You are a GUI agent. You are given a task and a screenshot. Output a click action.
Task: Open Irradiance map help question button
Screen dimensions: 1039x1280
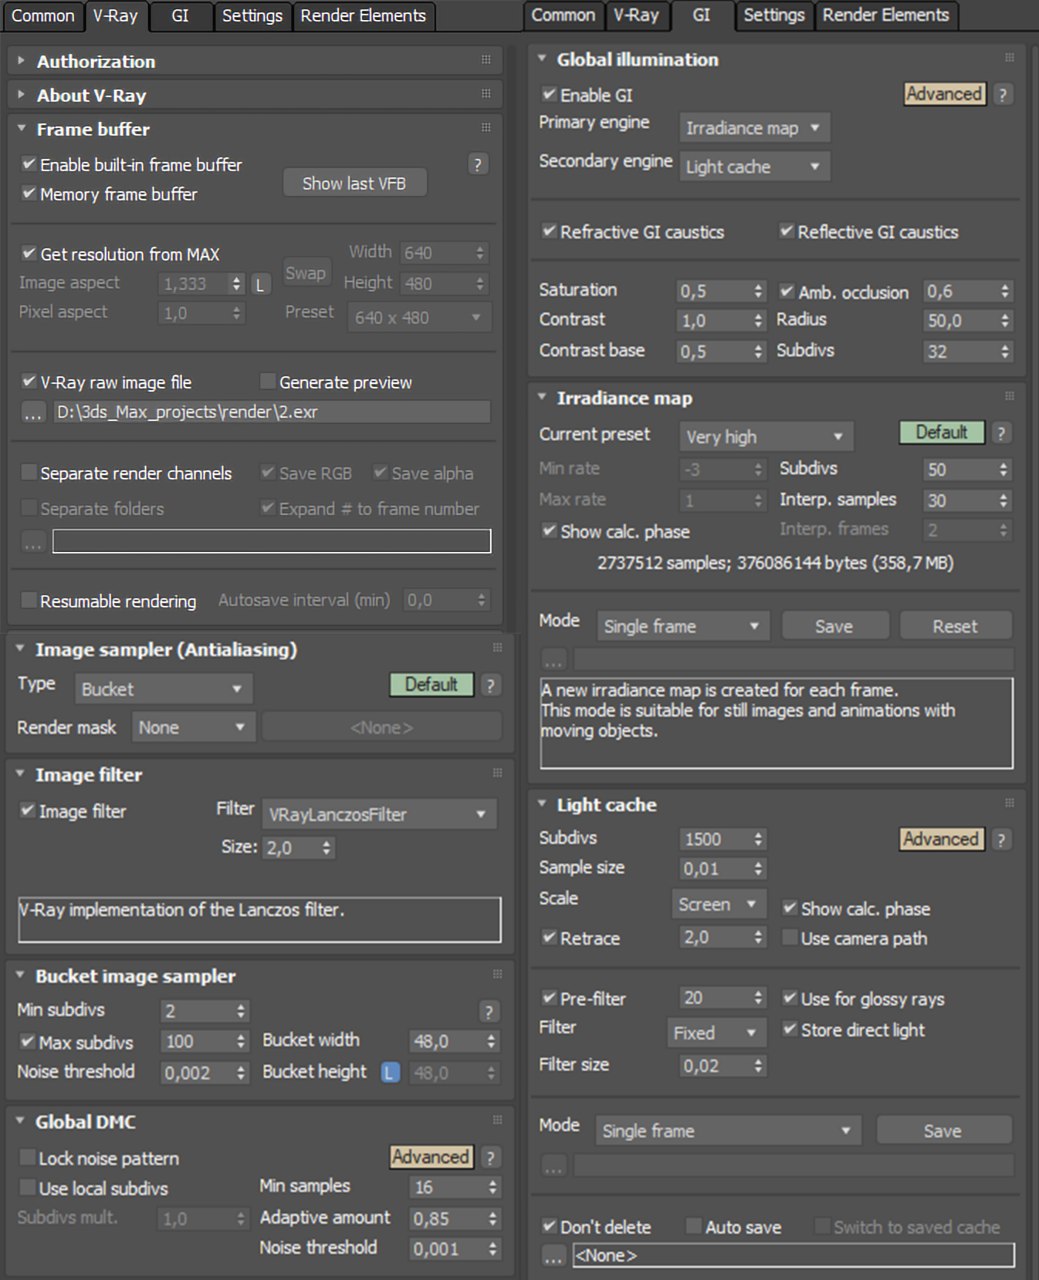point(1001,432)
